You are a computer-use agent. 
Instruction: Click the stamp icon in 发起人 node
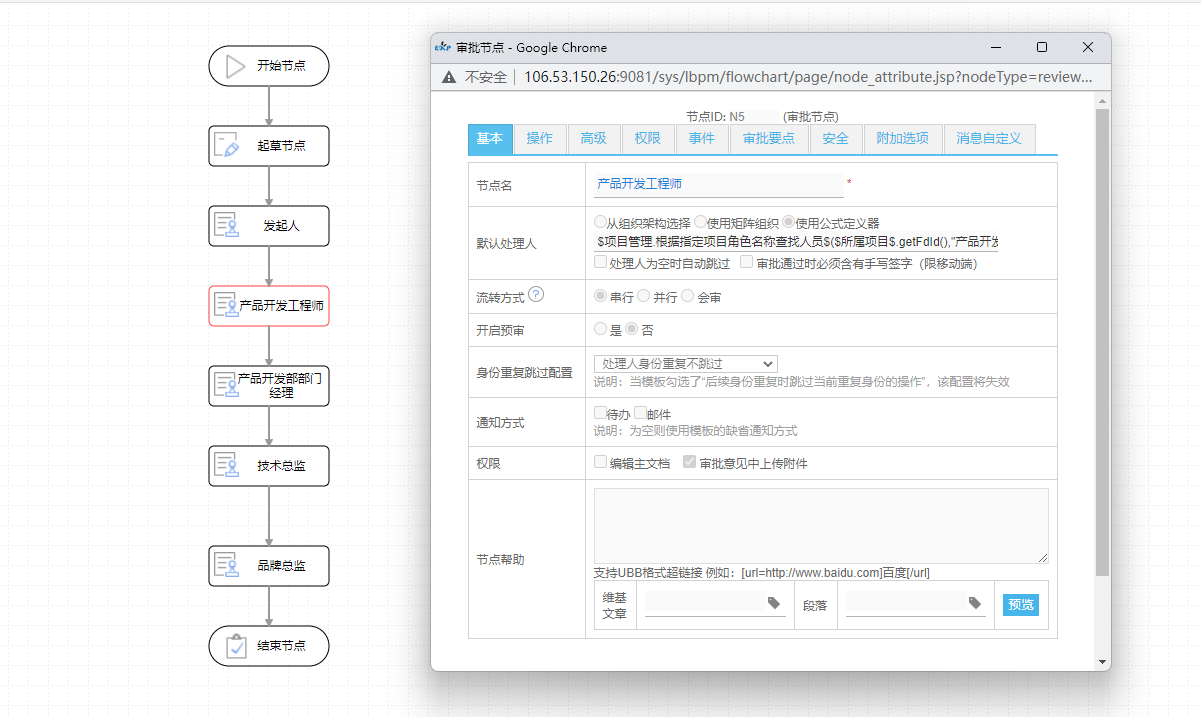(227, 226)
